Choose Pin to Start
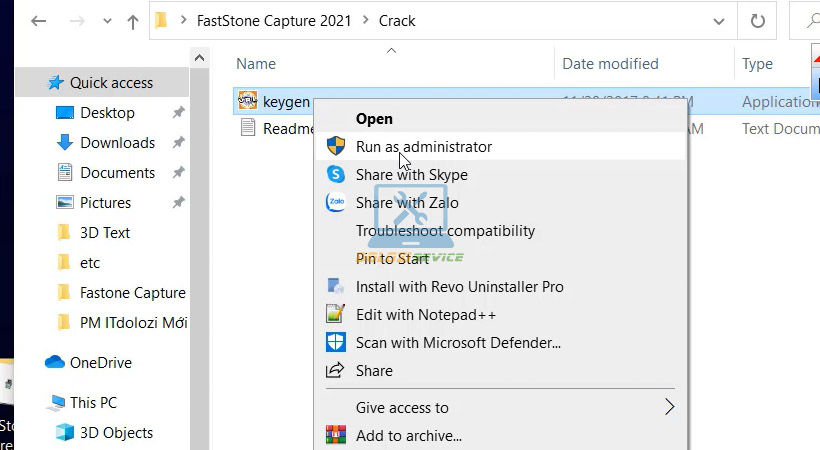Screen dimensions: 820x450 392,259
